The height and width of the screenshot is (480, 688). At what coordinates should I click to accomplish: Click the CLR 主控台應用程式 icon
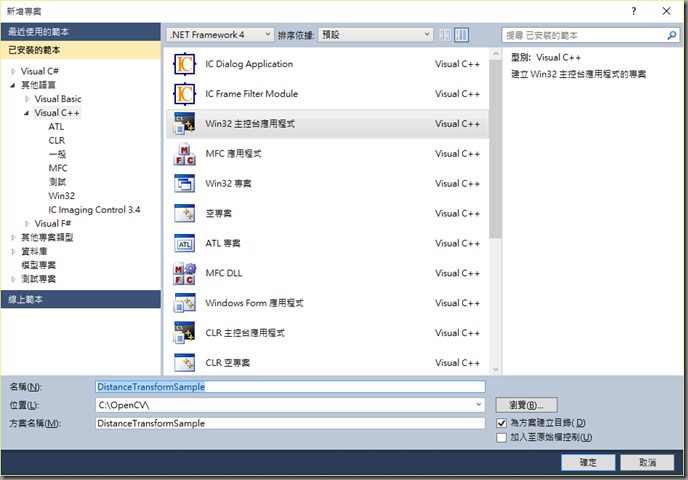184,333
